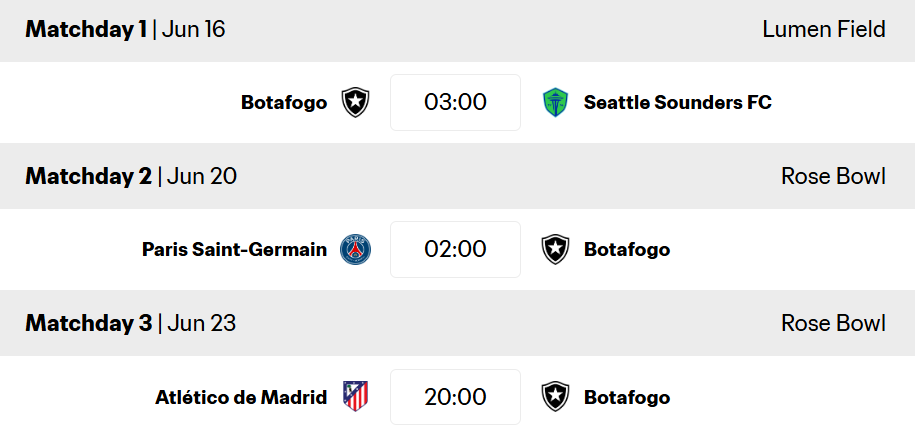Screen dimensions: 915x439
Task: Select the Botafogo name in the Matchday 2 fixture
Action: coord(627,249)
